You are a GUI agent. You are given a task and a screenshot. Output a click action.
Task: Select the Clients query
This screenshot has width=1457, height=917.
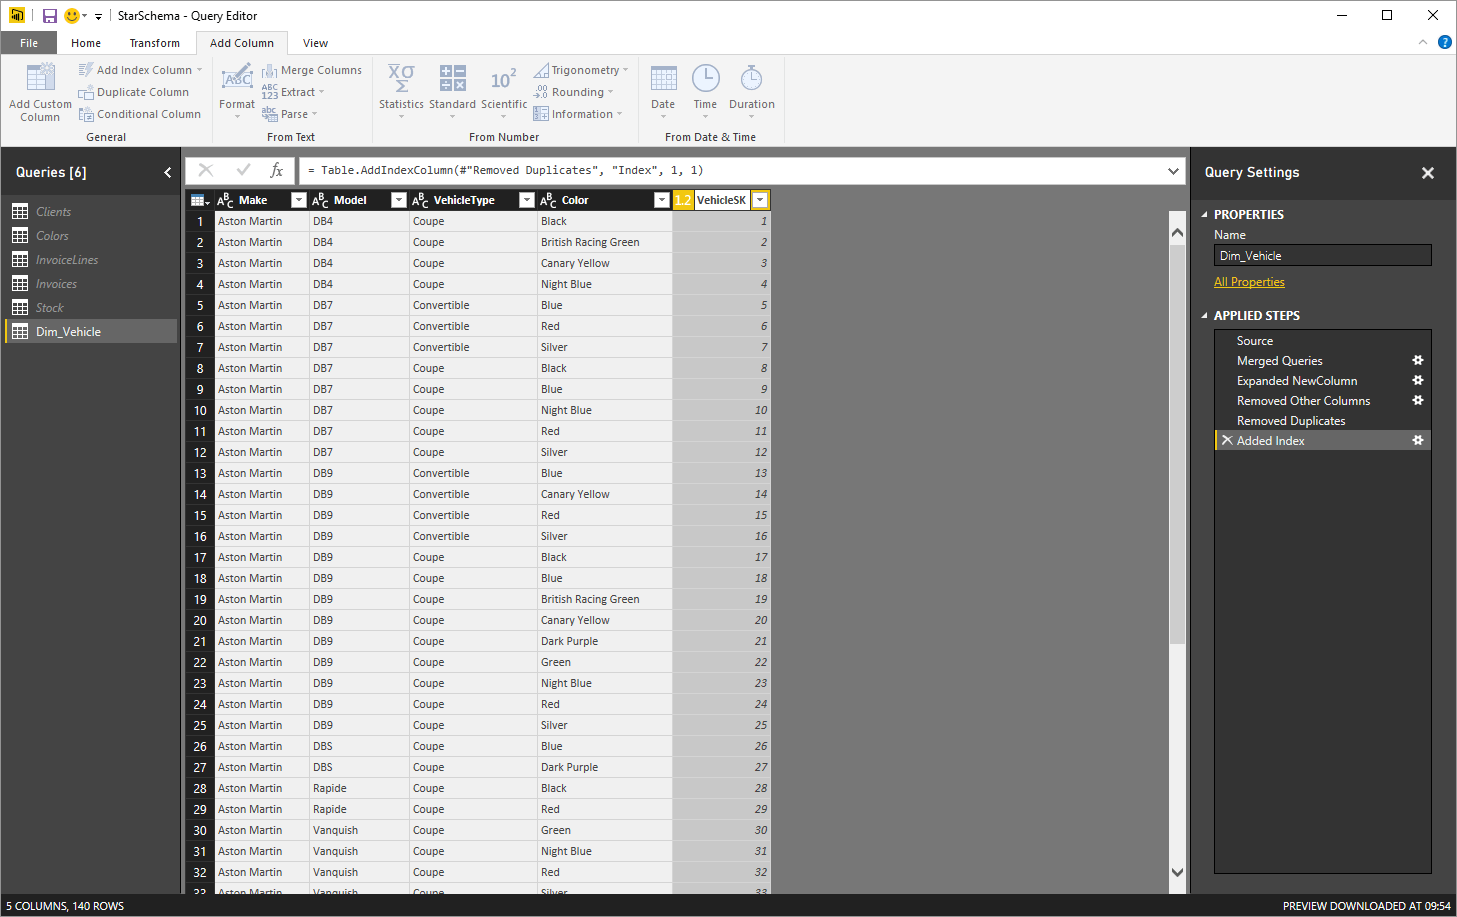tap(92, 212)
